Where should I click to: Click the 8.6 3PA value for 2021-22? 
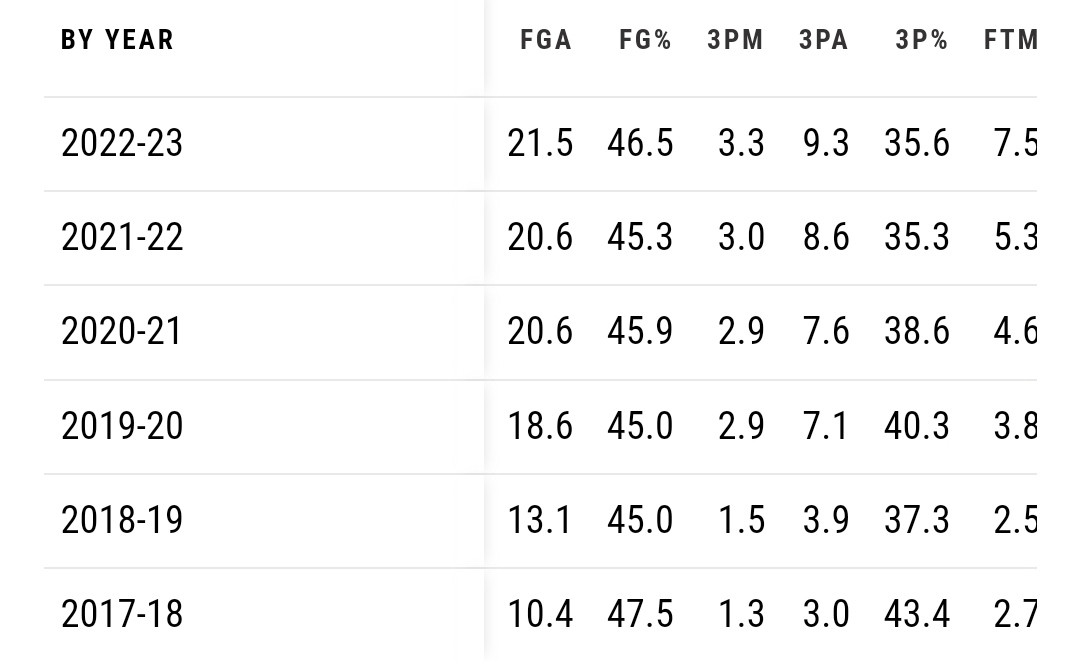(x=824, y=237)
